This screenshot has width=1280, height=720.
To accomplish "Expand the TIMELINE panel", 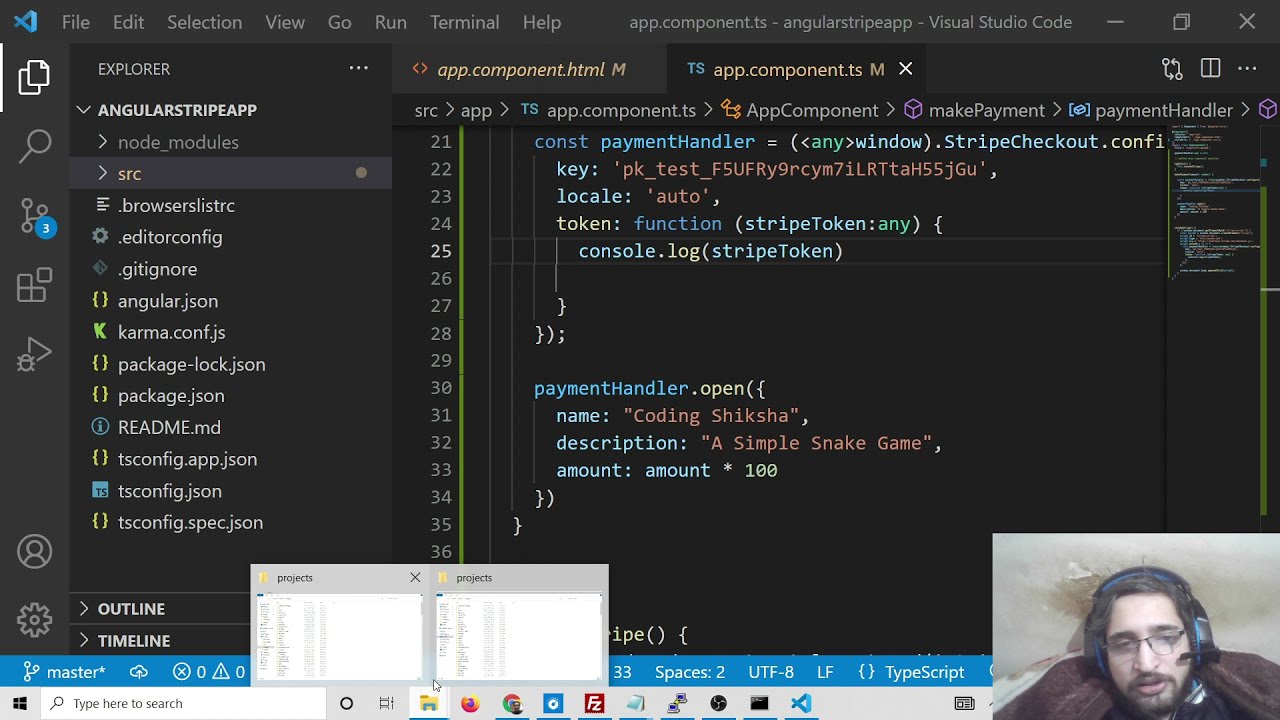I will (134, 640).
